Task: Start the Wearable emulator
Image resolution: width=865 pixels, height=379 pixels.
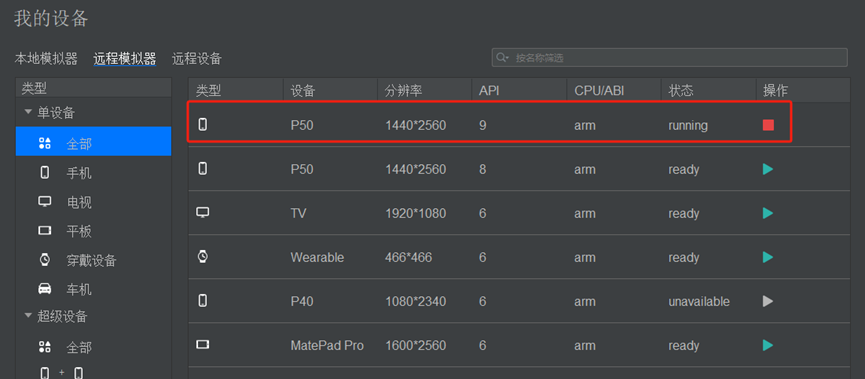Action: coord(768,257)
